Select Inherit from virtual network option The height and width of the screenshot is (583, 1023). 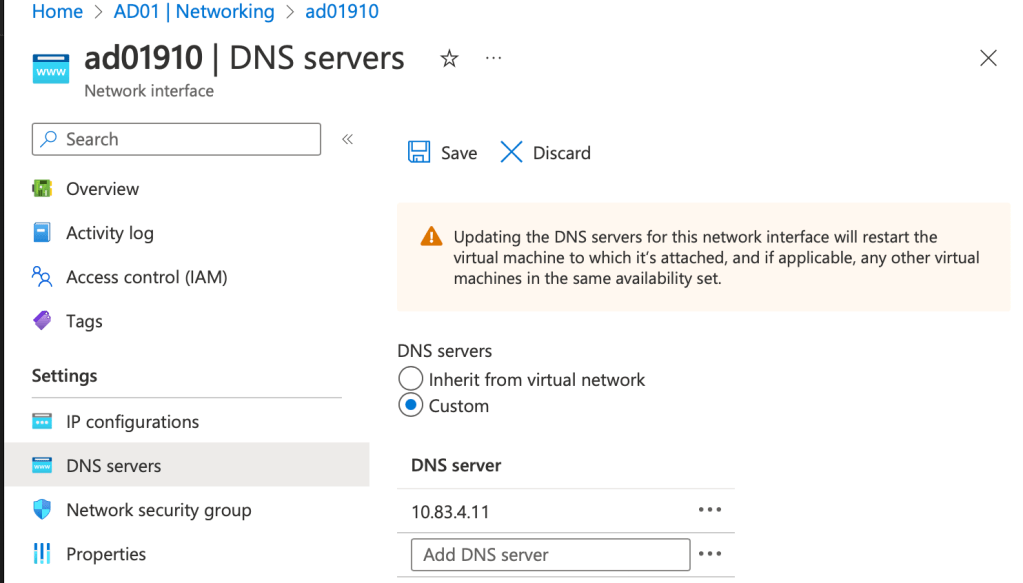click(411, 380)
